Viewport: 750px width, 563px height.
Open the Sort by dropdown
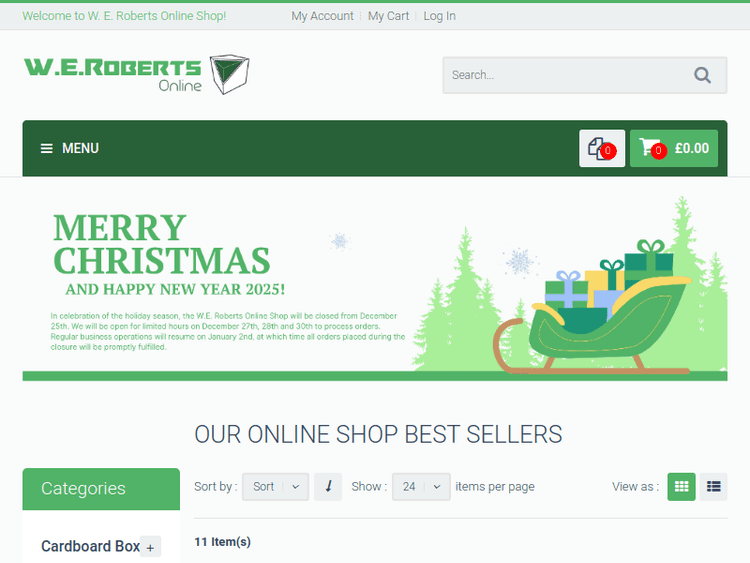(x=276, y=487)
